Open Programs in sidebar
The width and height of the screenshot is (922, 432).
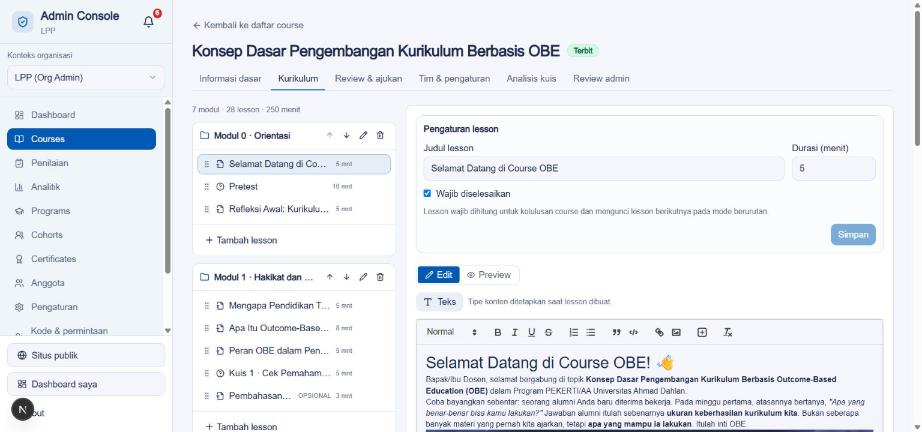[81, 210]
